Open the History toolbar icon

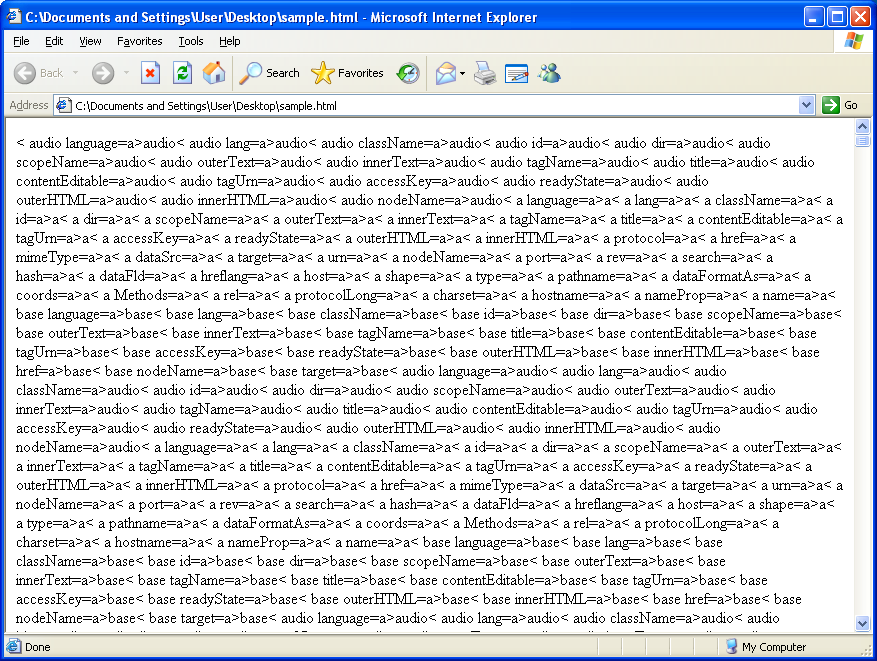408,73
